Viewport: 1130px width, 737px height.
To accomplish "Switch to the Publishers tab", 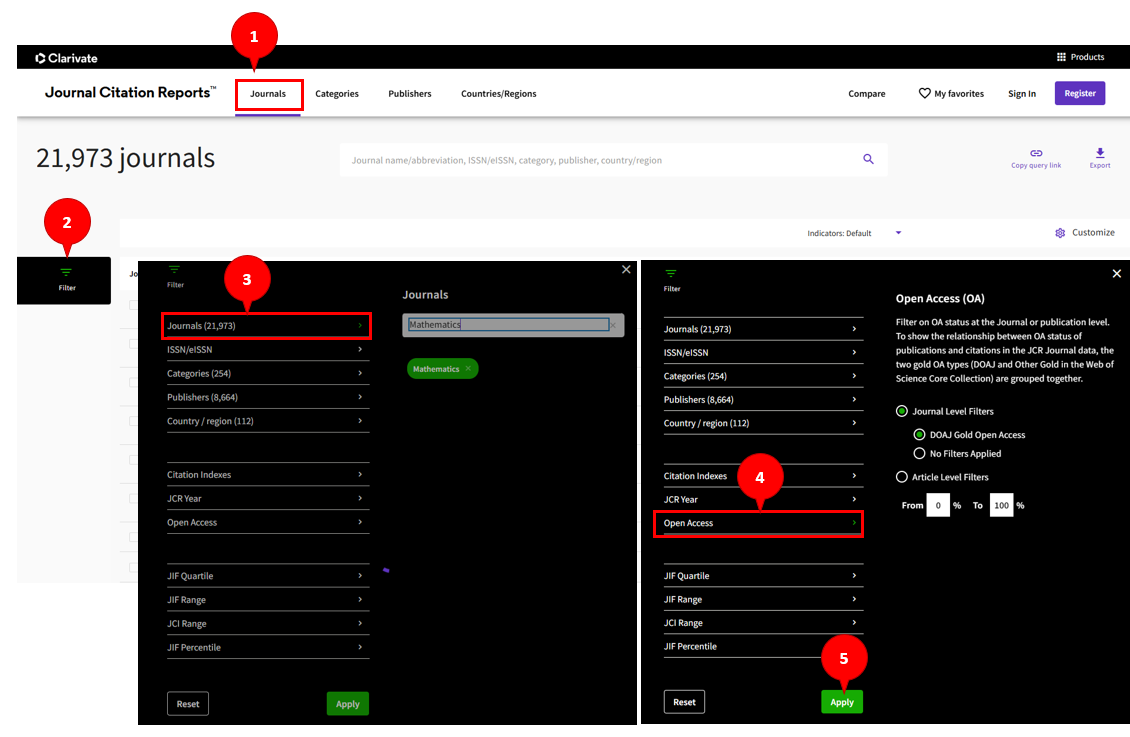I will pyautogui.click(x=409, y=94).
